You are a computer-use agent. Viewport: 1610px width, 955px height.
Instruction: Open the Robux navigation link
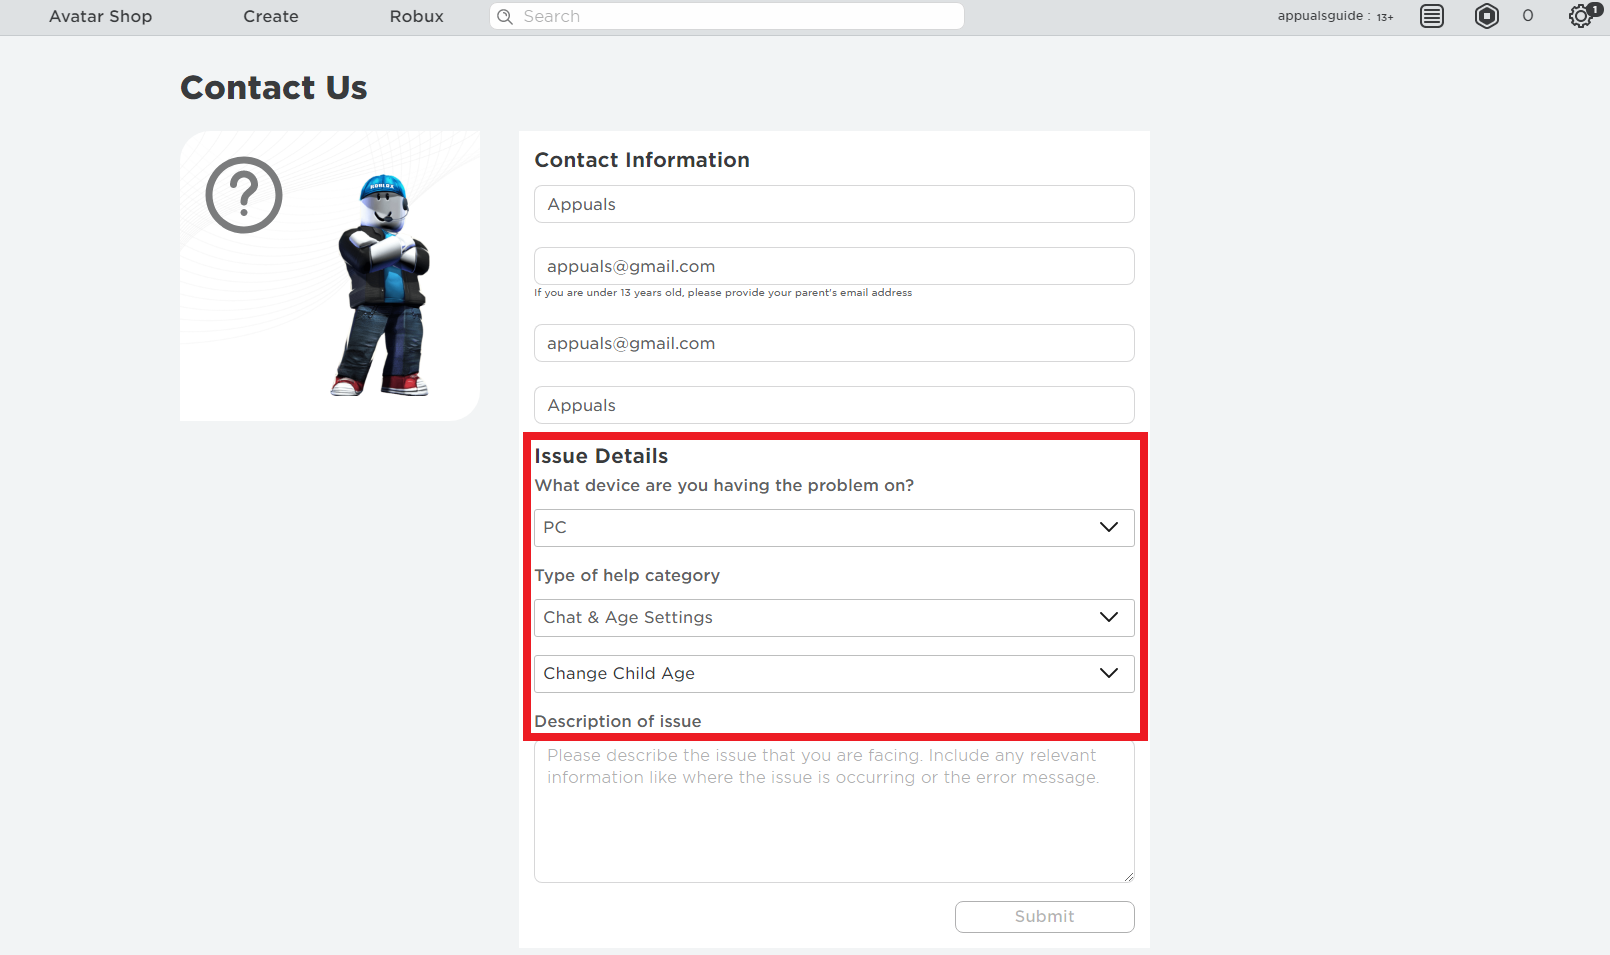417,16
